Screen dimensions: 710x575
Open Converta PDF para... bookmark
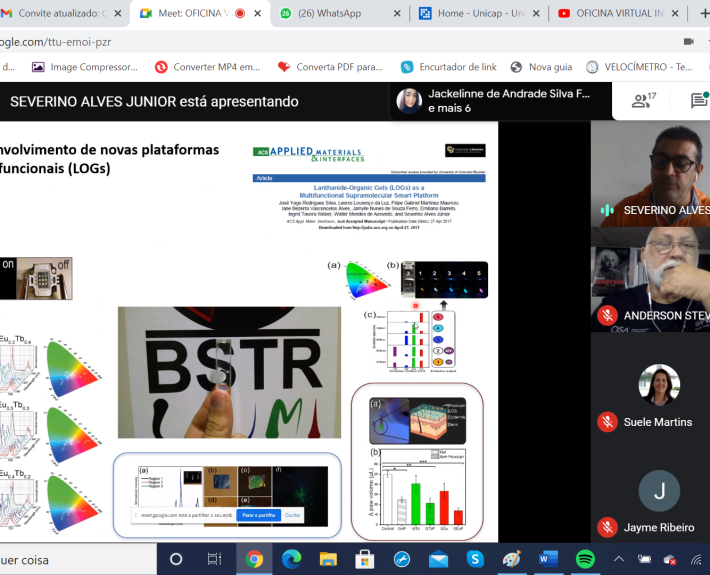tap(330, 67)
